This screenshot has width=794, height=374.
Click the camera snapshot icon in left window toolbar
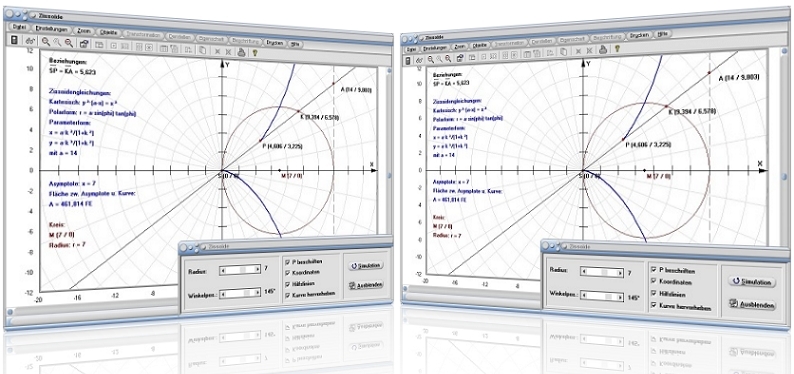84,45
